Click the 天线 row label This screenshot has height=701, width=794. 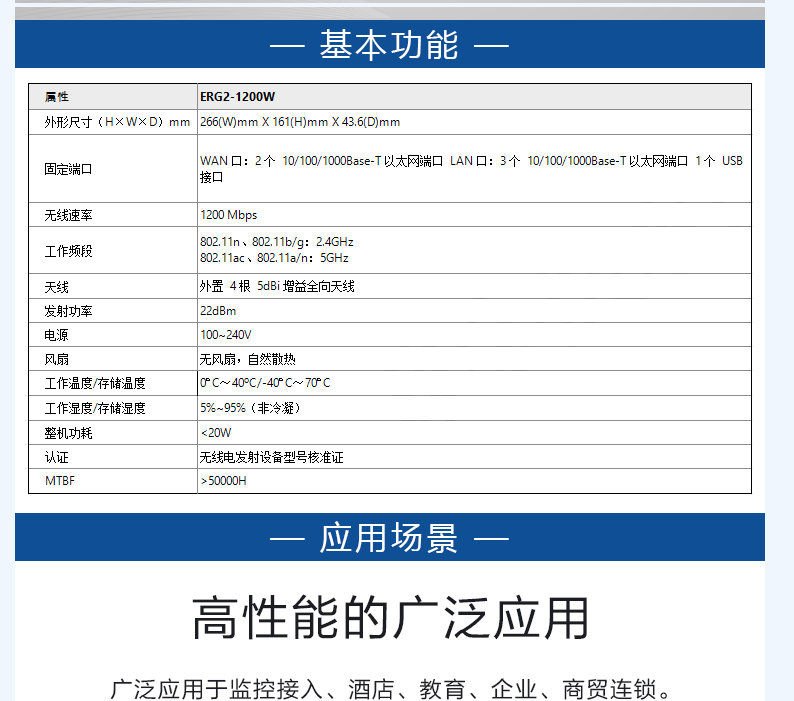[56, 287]
